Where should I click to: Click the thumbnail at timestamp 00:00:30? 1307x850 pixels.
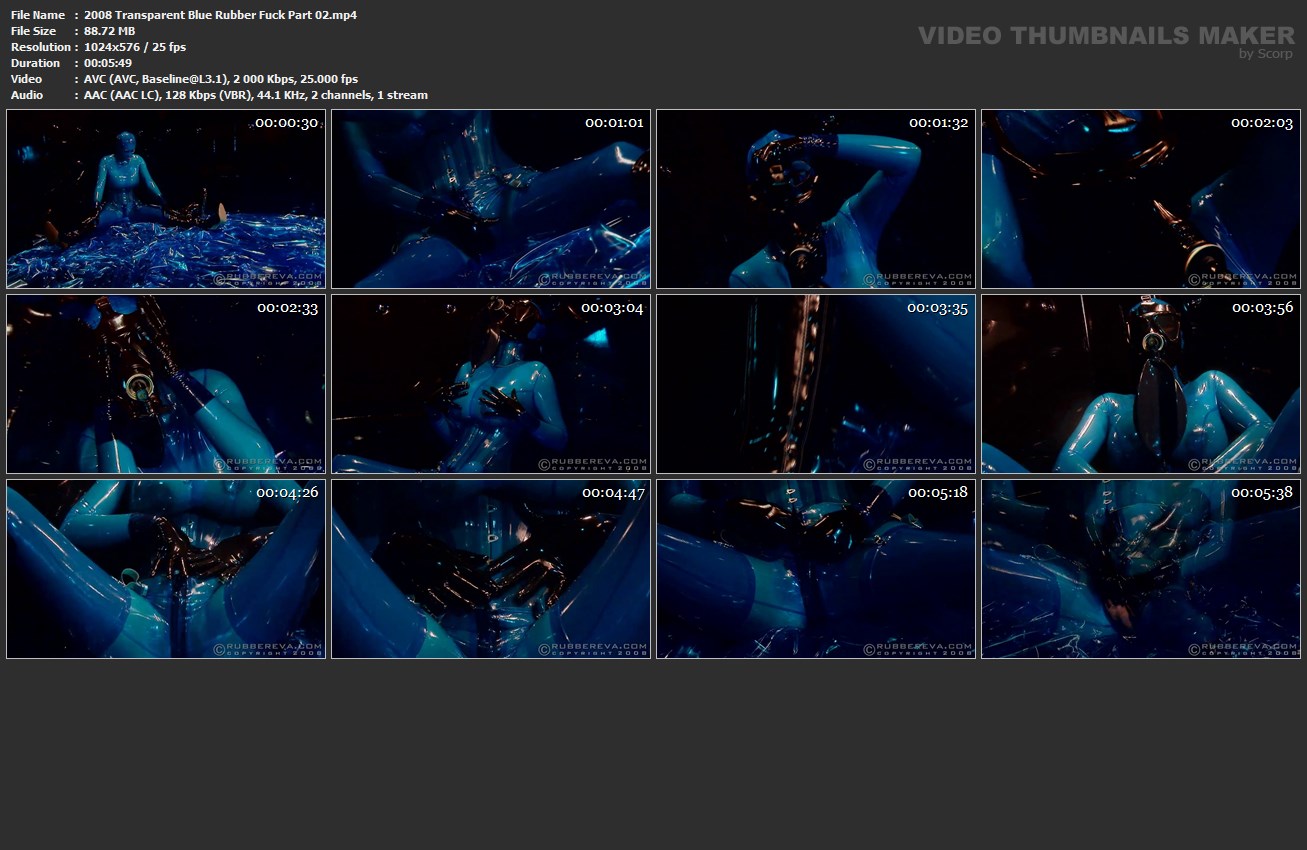coord(166,199)
